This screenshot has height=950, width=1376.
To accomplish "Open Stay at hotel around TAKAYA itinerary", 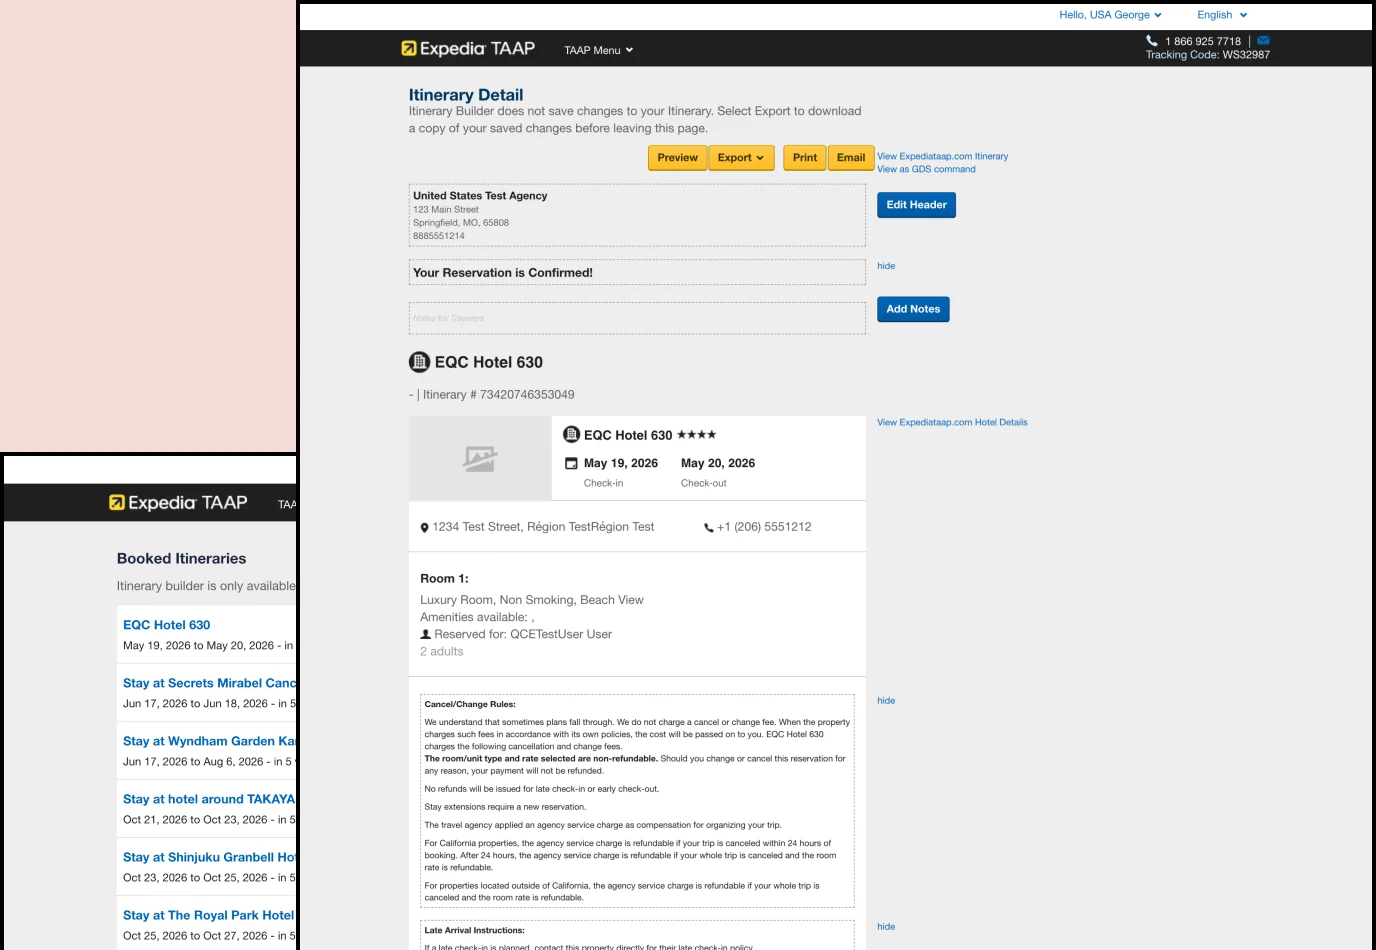I will tap(210, 799).
